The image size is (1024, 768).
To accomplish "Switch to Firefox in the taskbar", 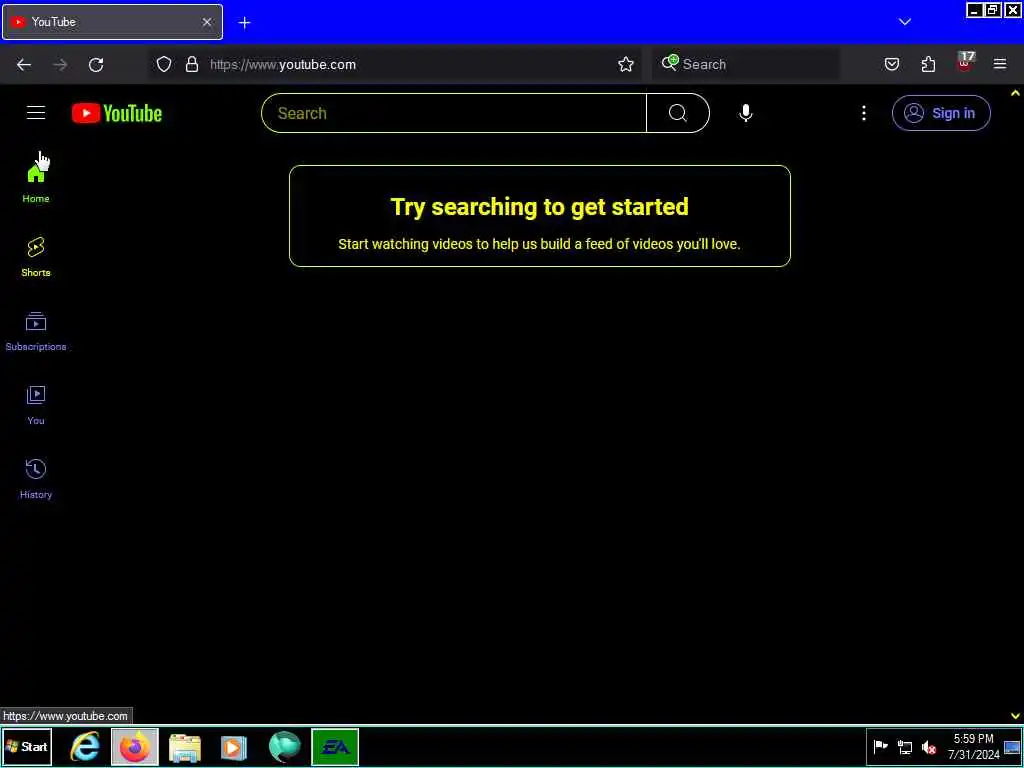I will tap(135, 747).
